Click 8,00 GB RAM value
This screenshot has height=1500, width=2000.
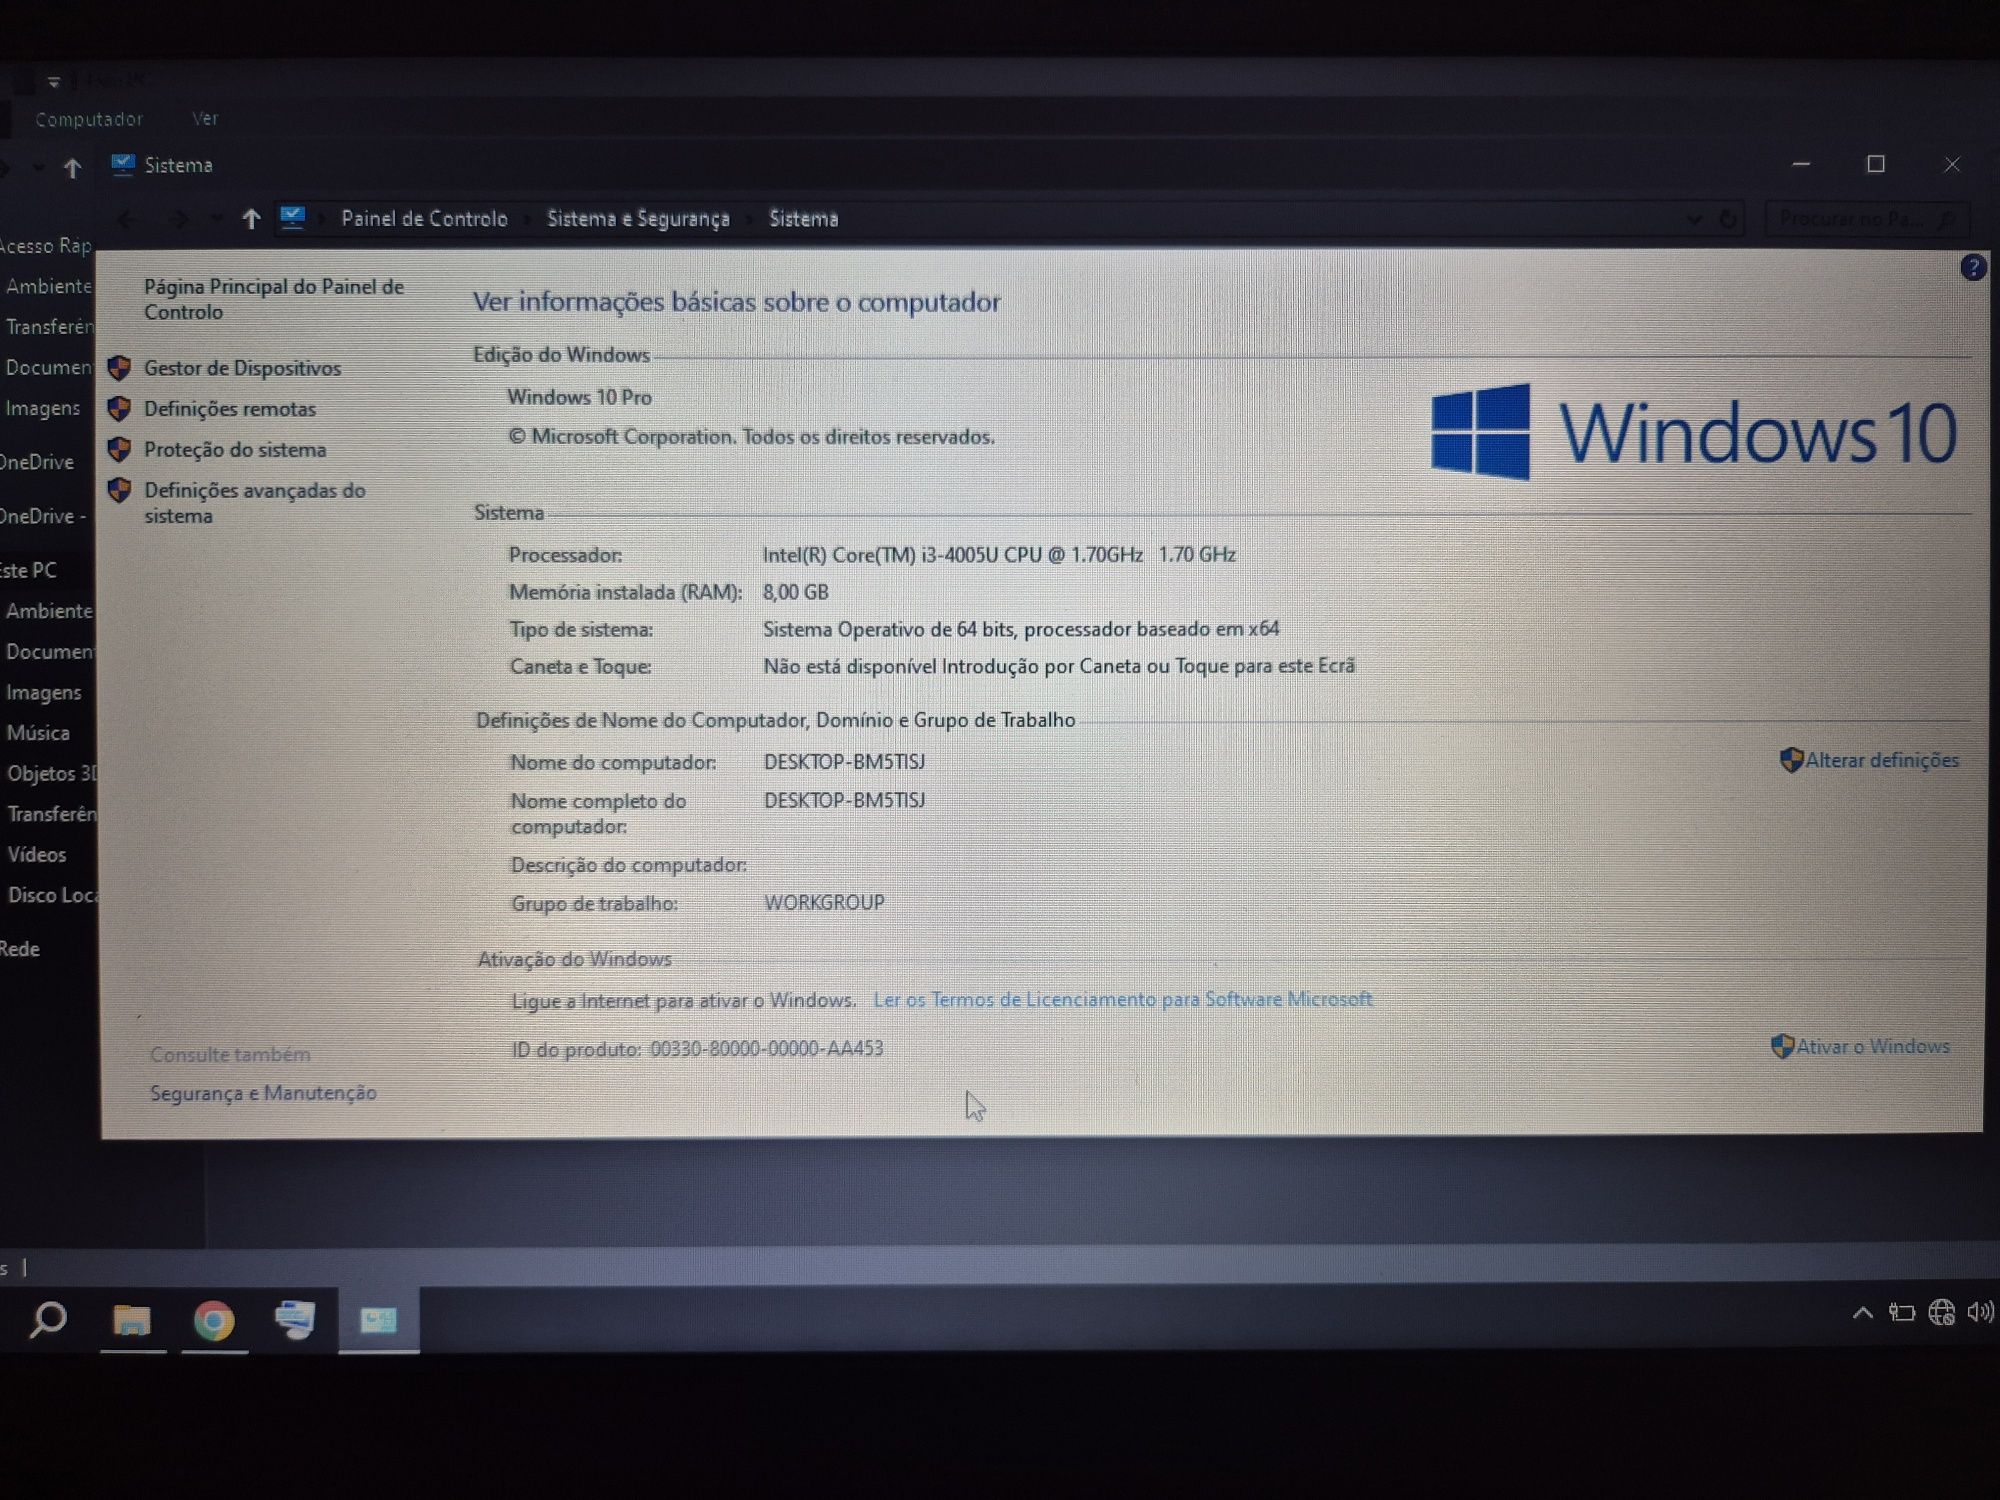(795, 592)
